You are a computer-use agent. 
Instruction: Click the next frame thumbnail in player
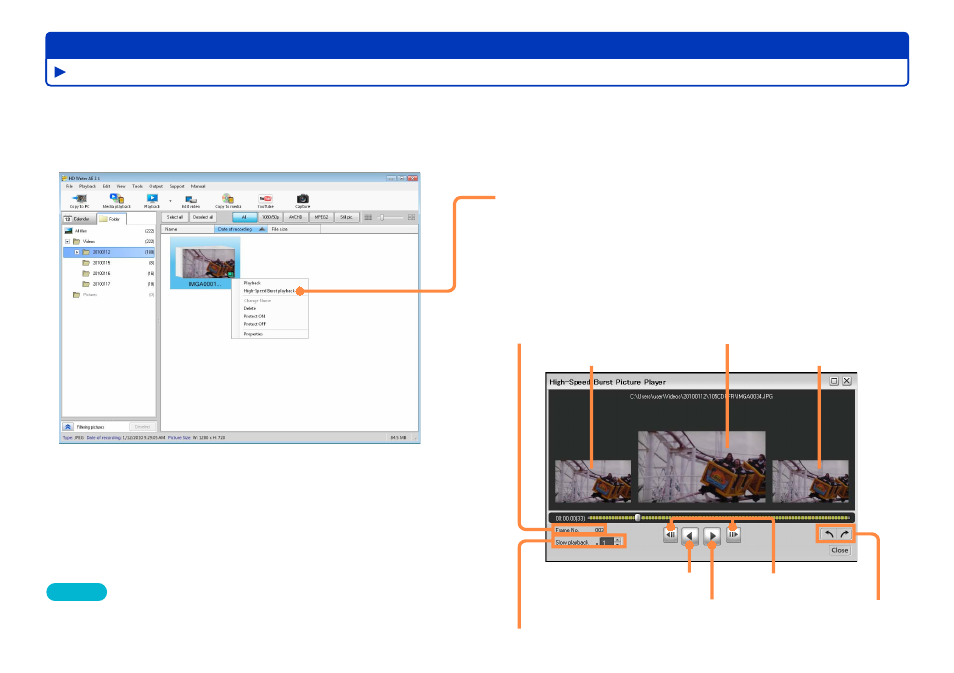(810, 481)
